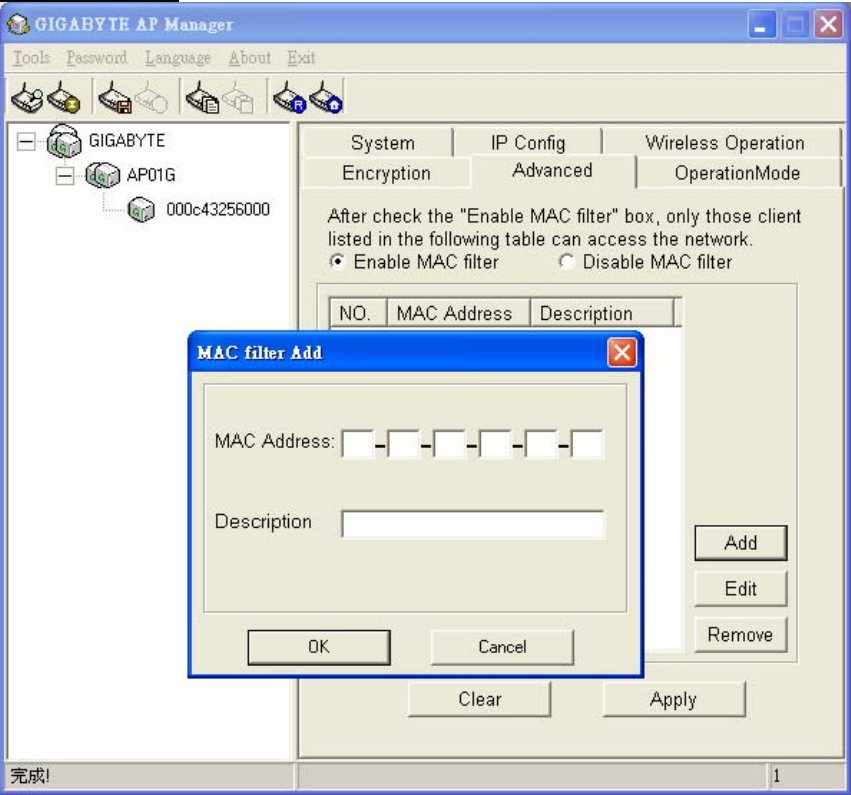This screenshot has height=795, width=851.
Task: Click the Apply button
Action: pos(674,699)
